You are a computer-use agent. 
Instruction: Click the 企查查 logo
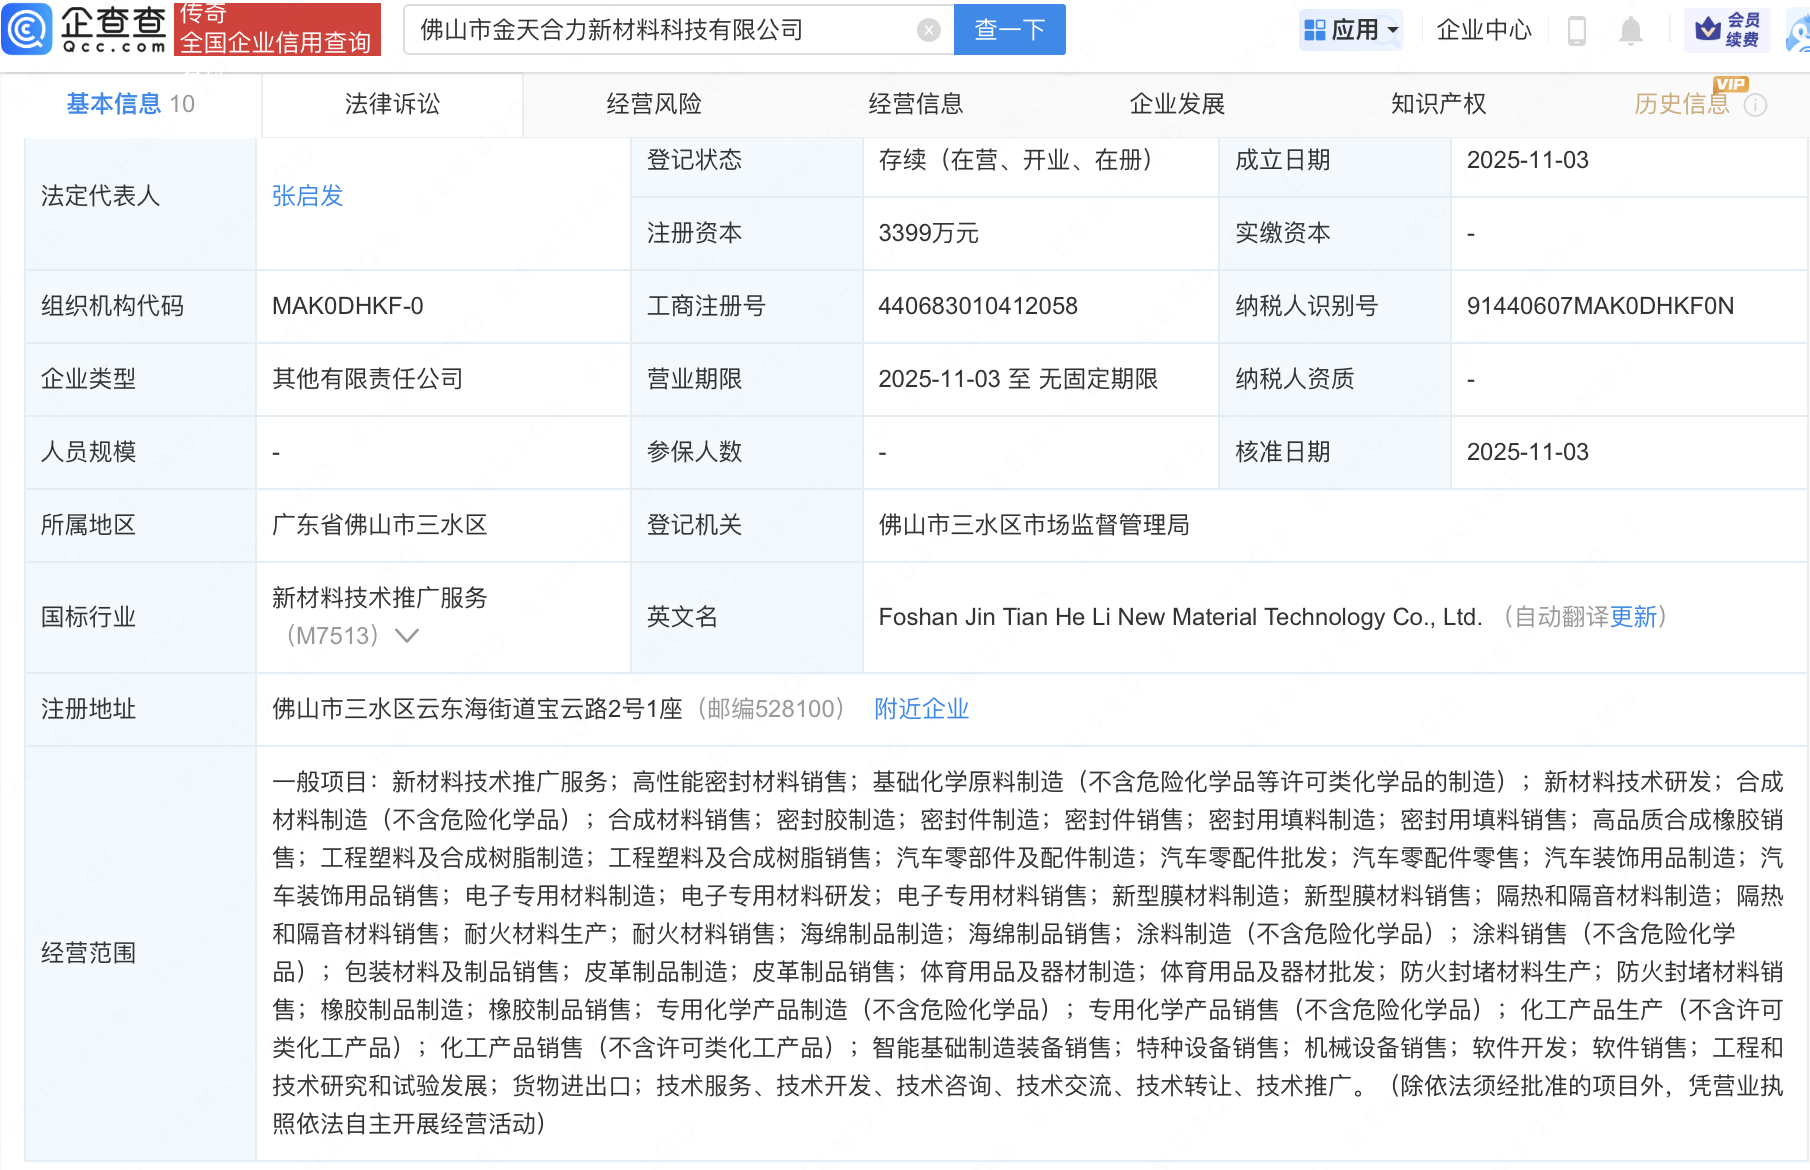[x=85, y=30]
